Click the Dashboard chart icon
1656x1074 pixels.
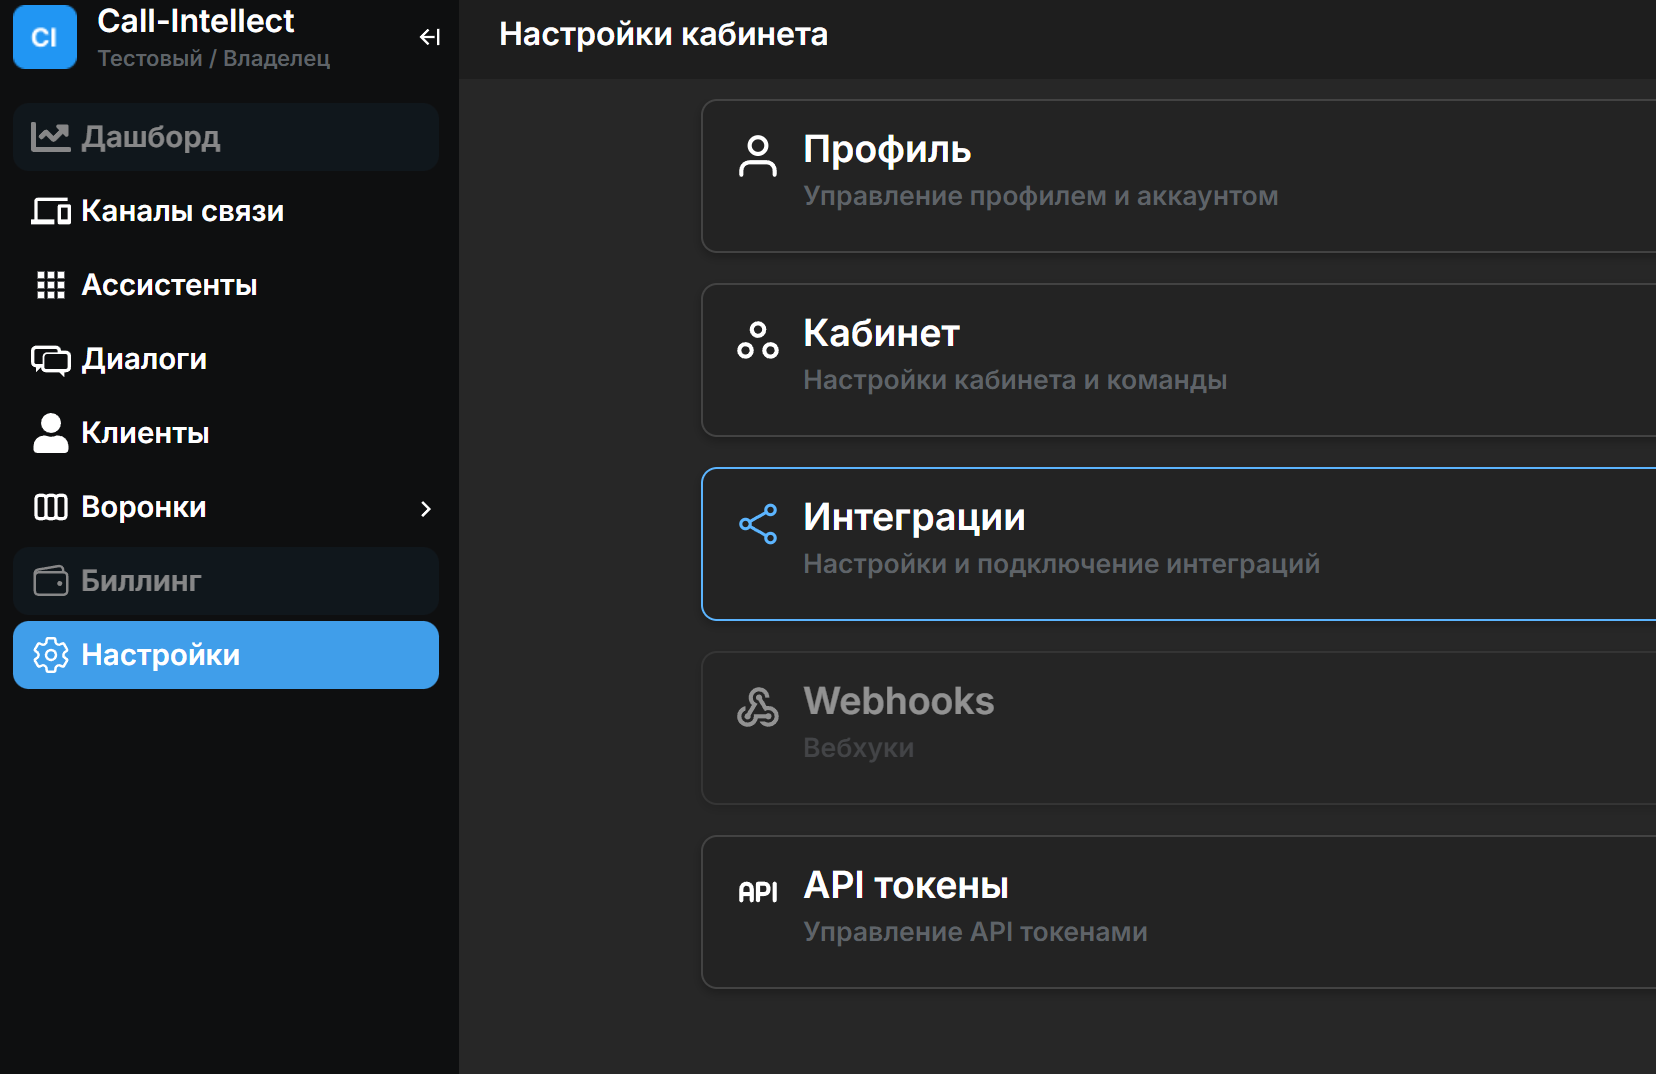(x=50, y=137)
